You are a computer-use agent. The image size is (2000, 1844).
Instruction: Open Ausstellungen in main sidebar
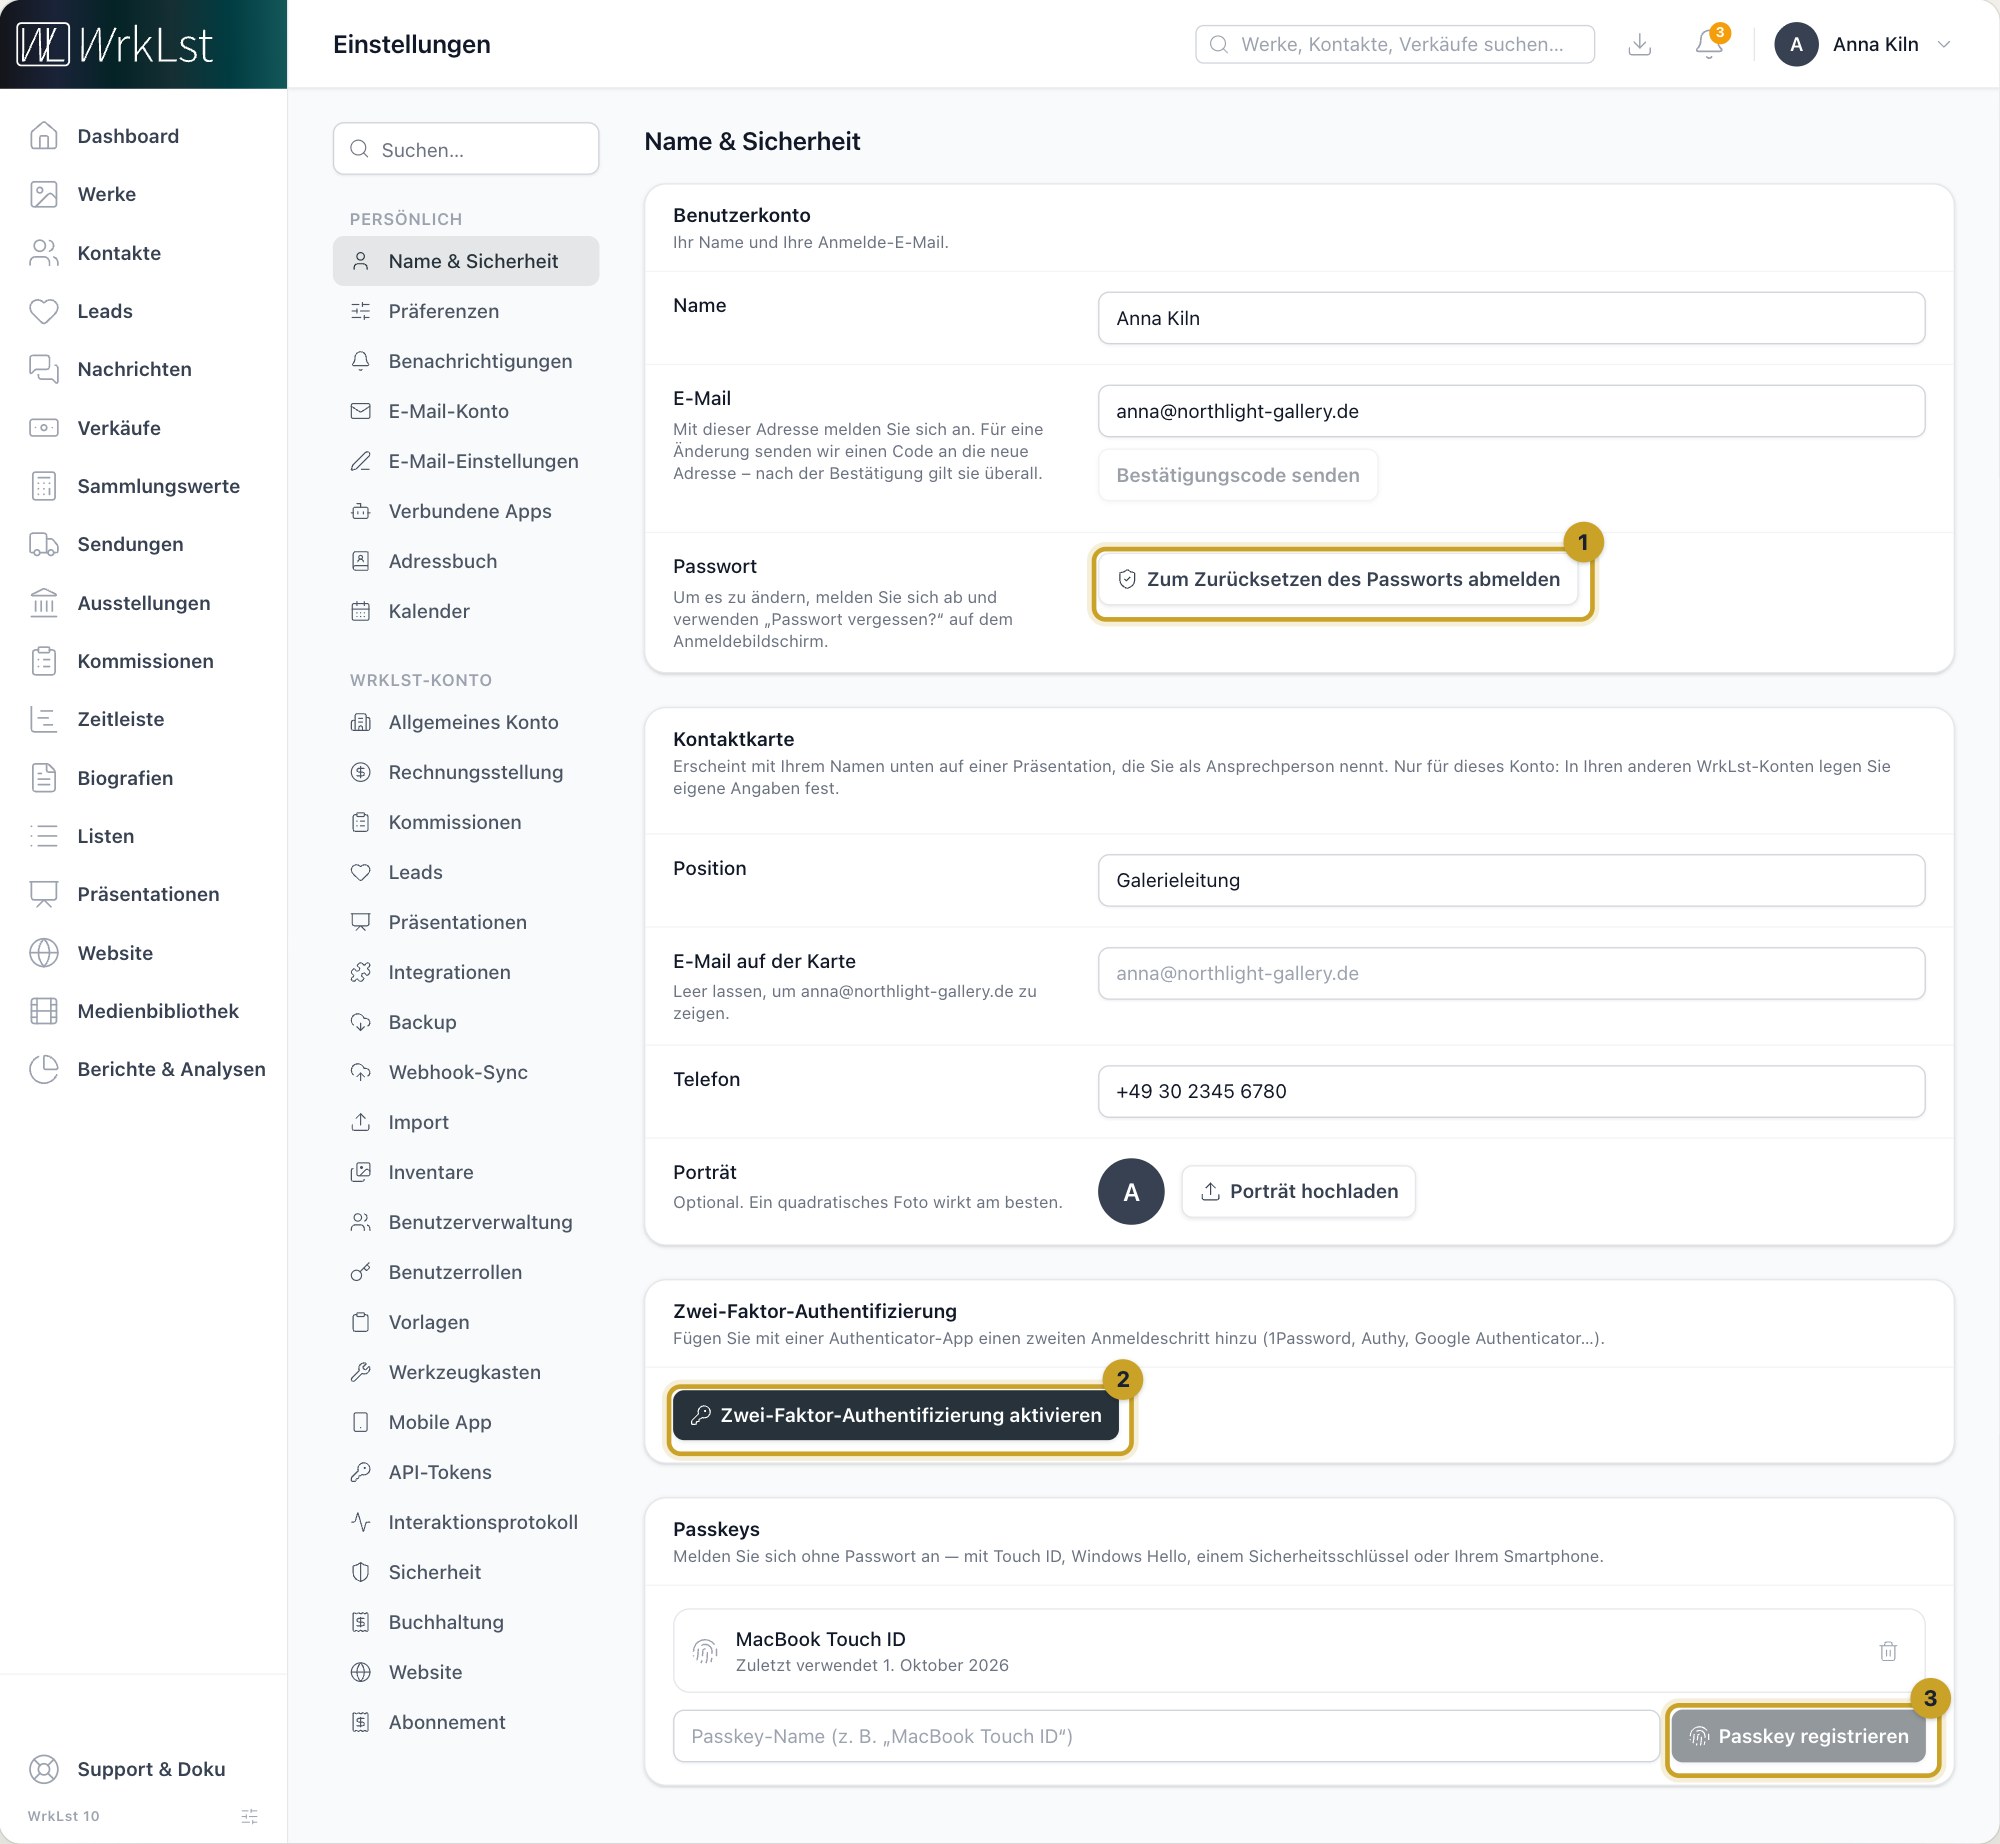pos(144,603)
